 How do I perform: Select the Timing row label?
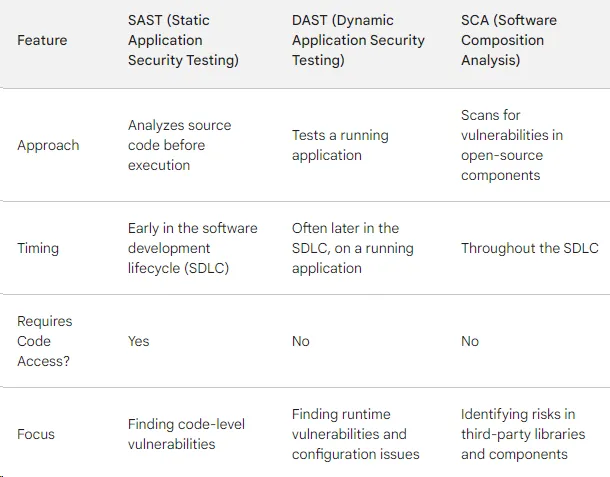(x=40, y=248)
